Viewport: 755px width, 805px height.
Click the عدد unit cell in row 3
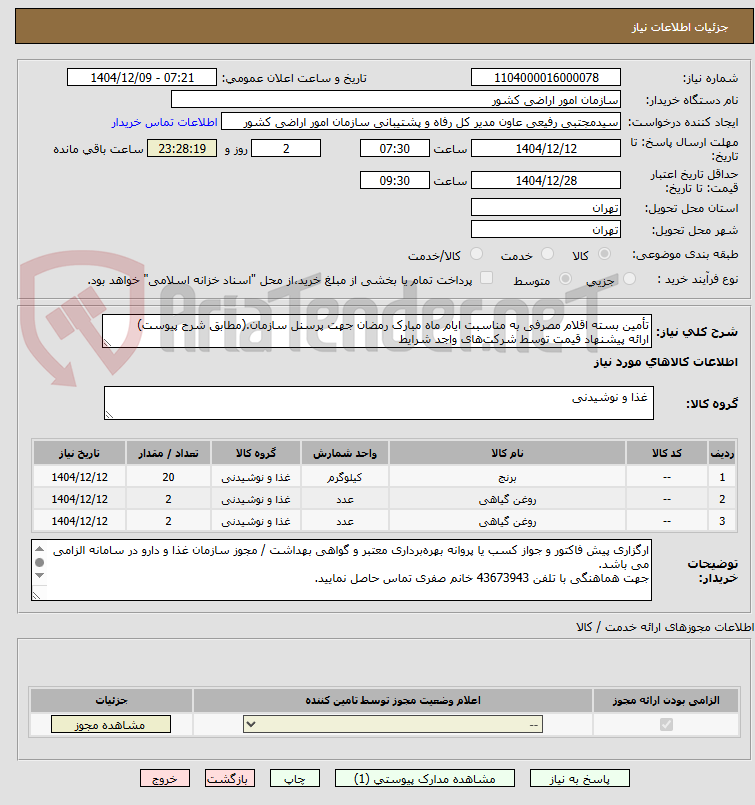coord(344,521)
